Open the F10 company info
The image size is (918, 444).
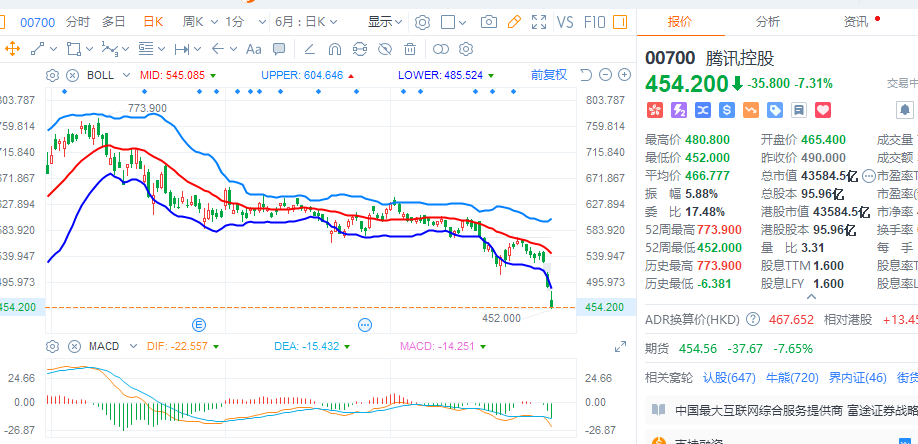pos(594,22)
